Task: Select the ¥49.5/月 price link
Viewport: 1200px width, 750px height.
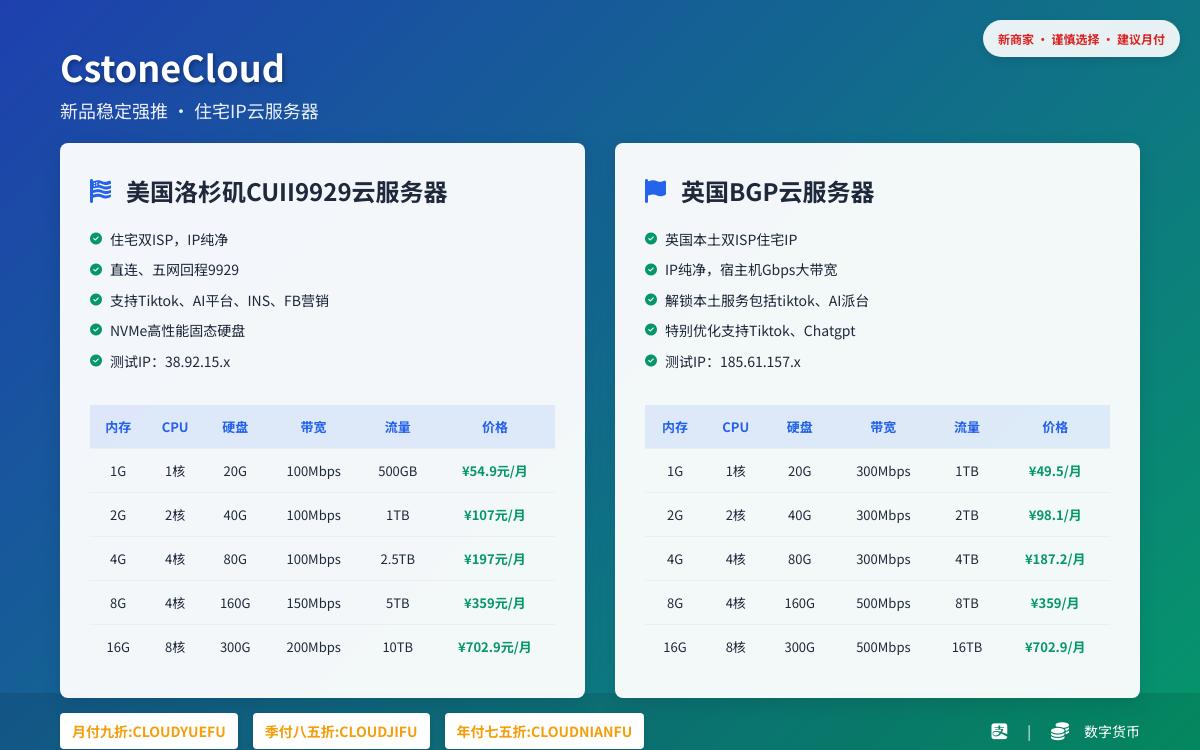Action: (1055, 471)
